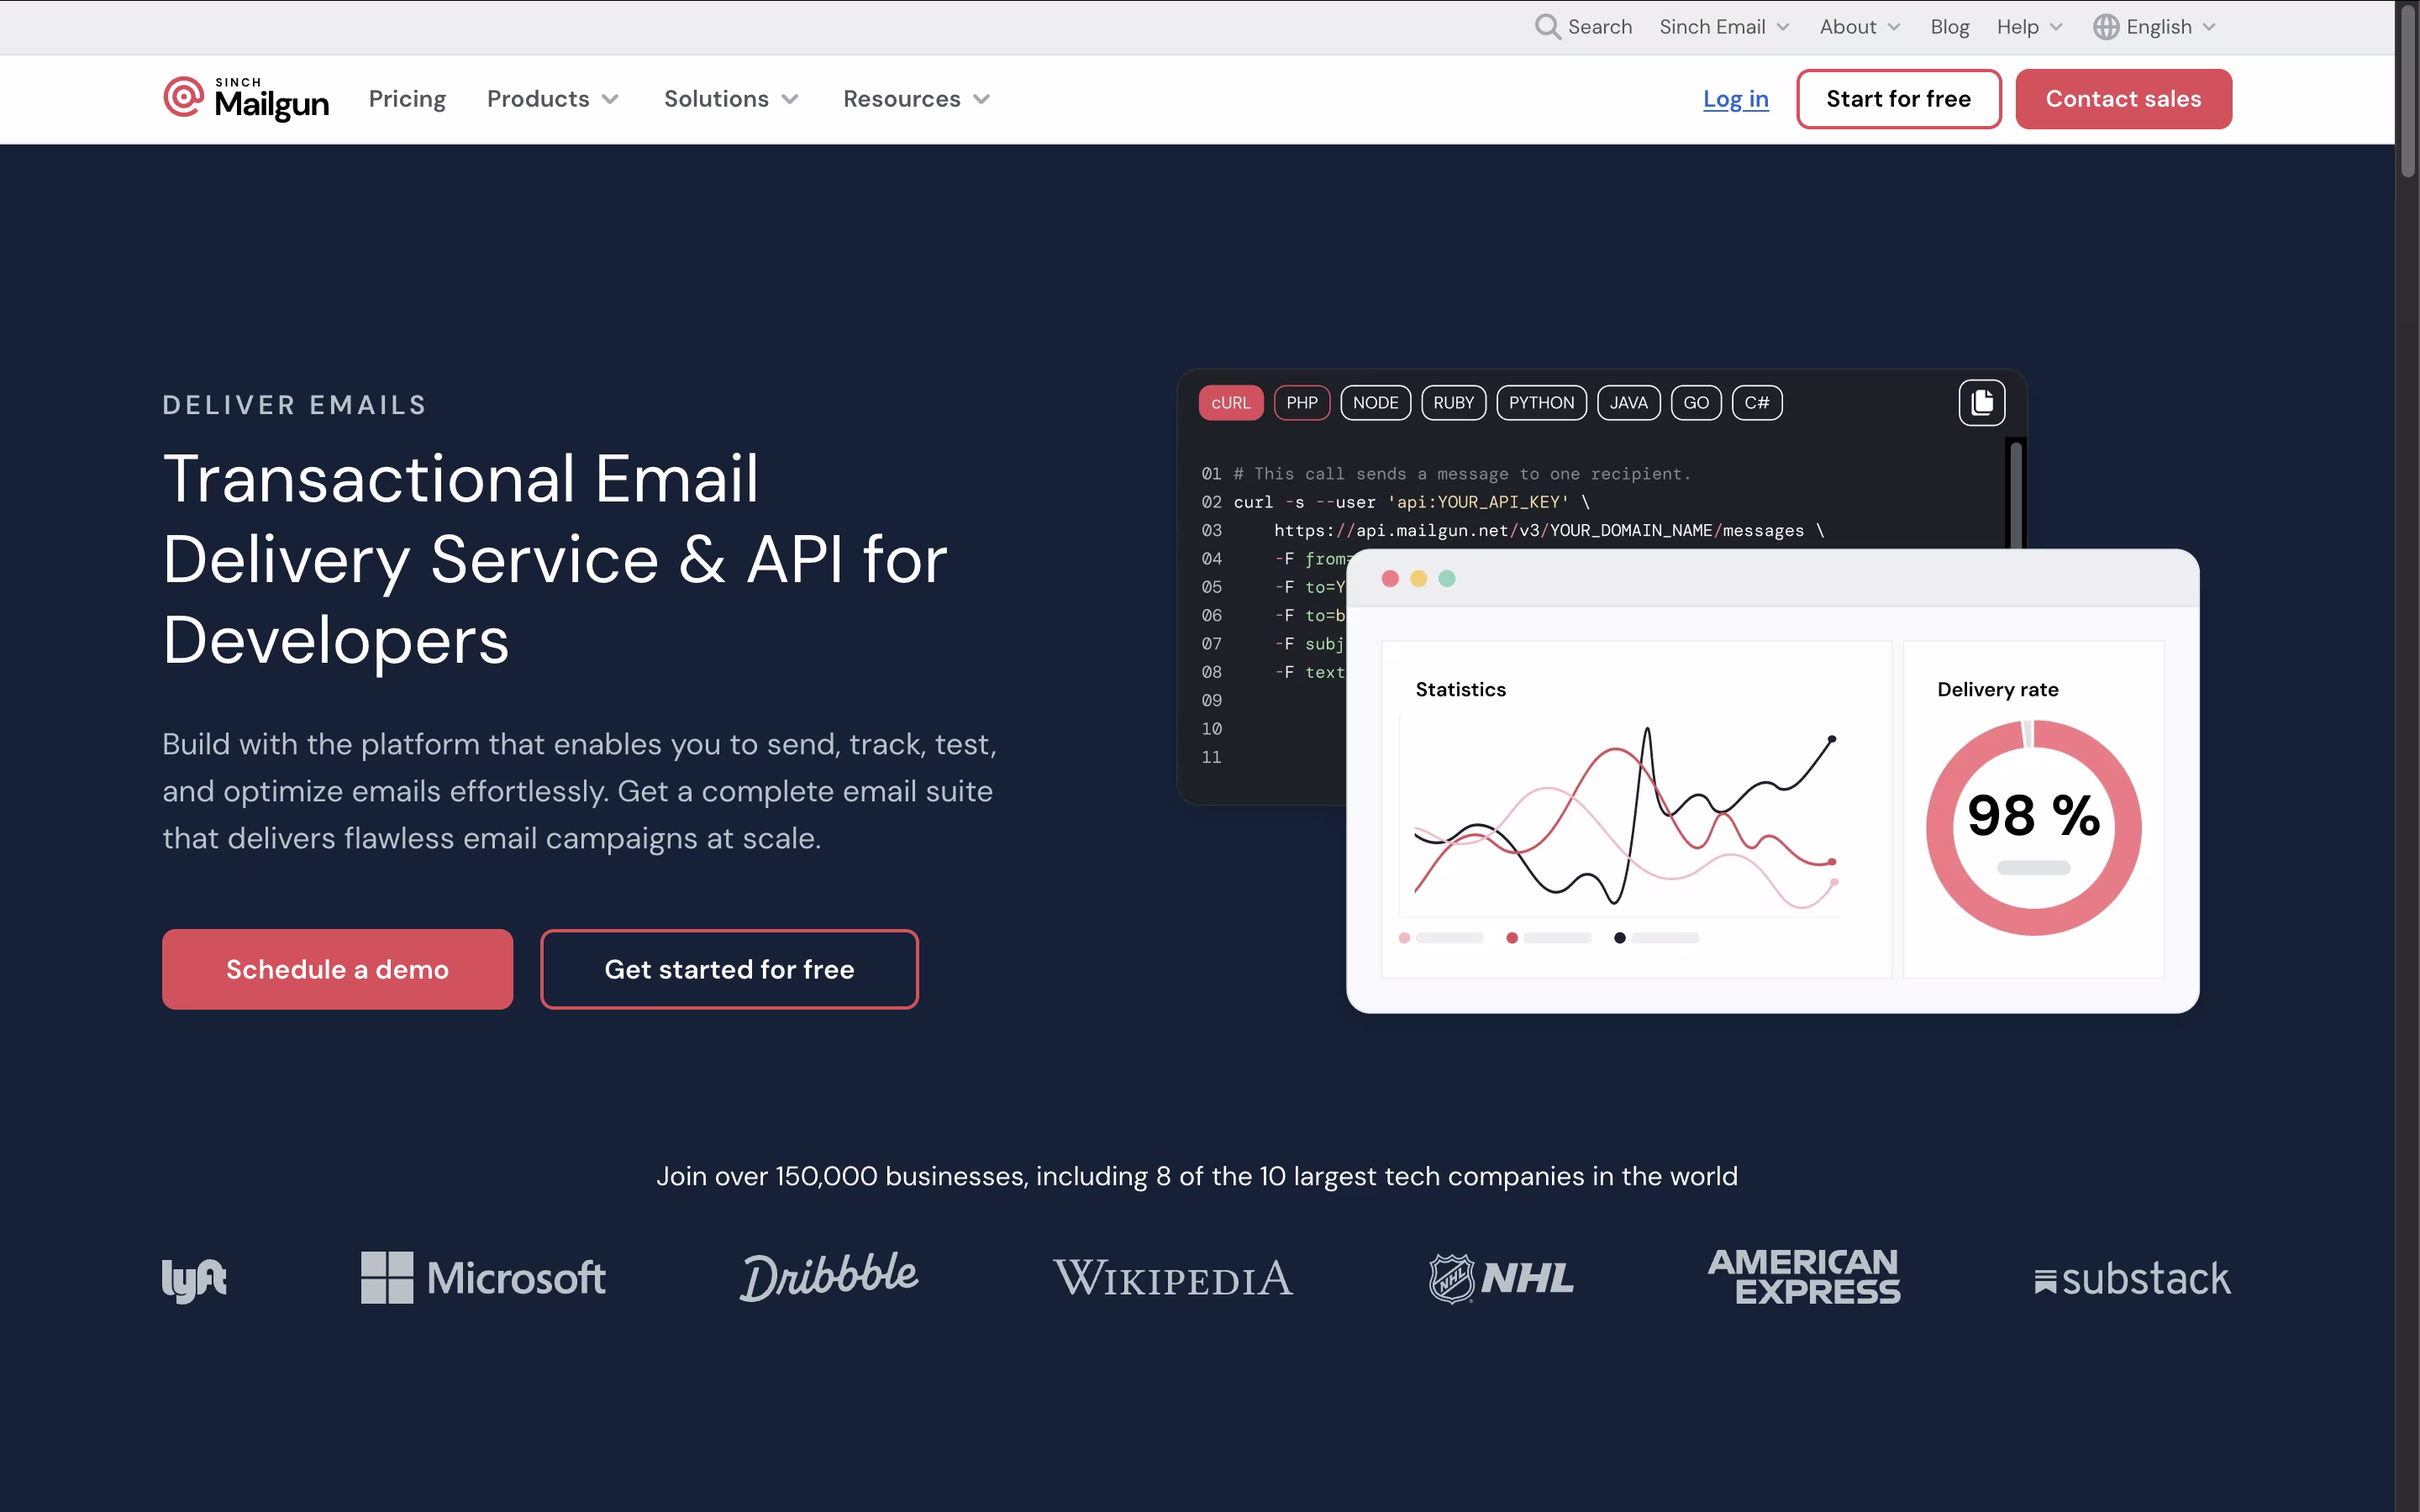This screenshot has width=2420, height=1512.
Task: Click the dark legend dot under chart
Action: (x=1619, y=938)
